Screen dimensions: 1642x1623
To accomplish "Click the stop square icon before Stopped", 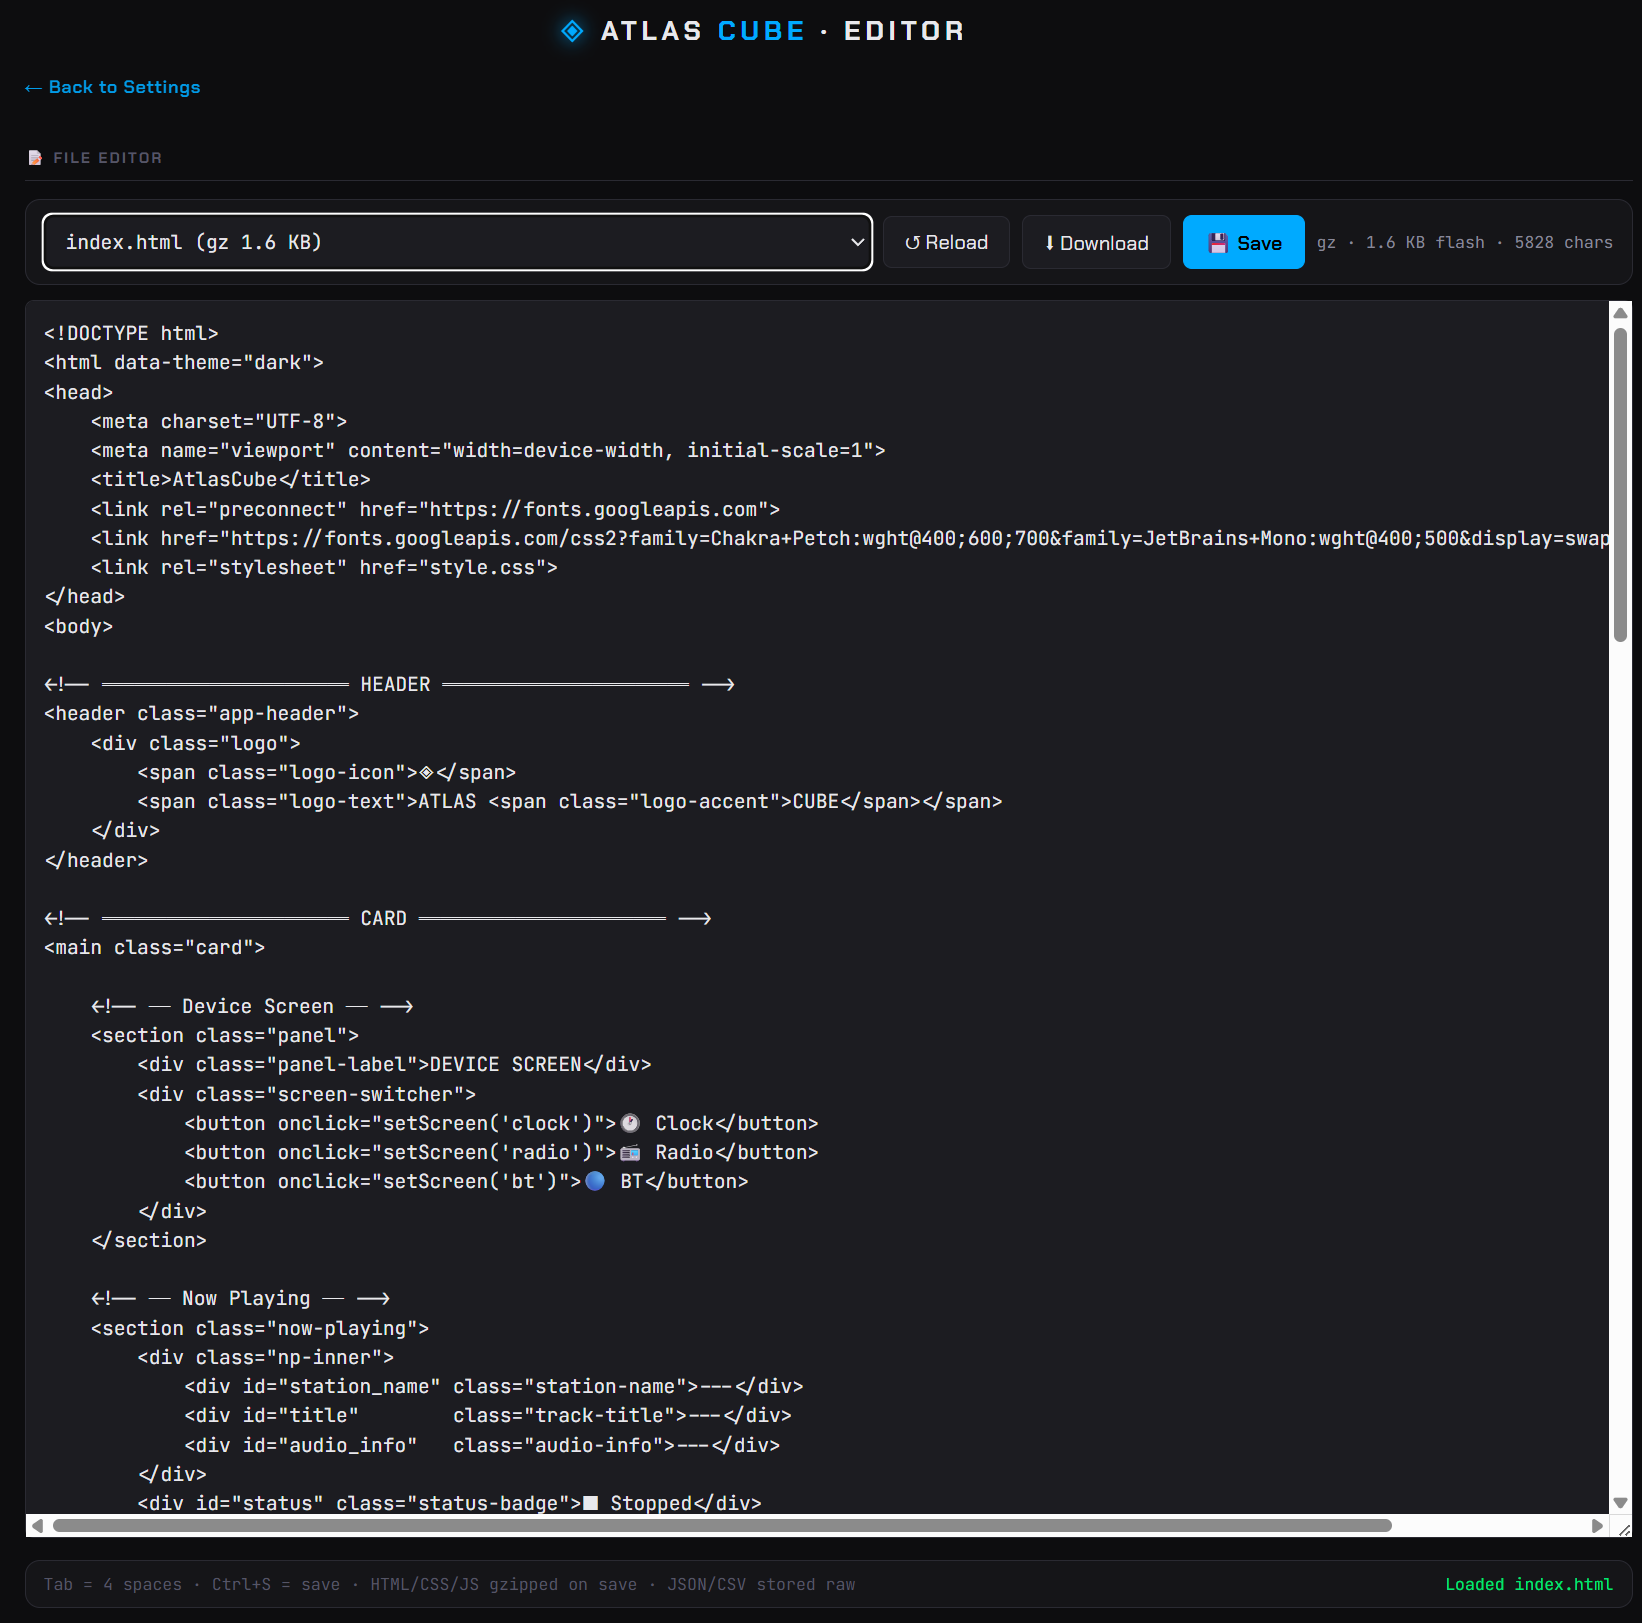I will (x=591, y=1503).
